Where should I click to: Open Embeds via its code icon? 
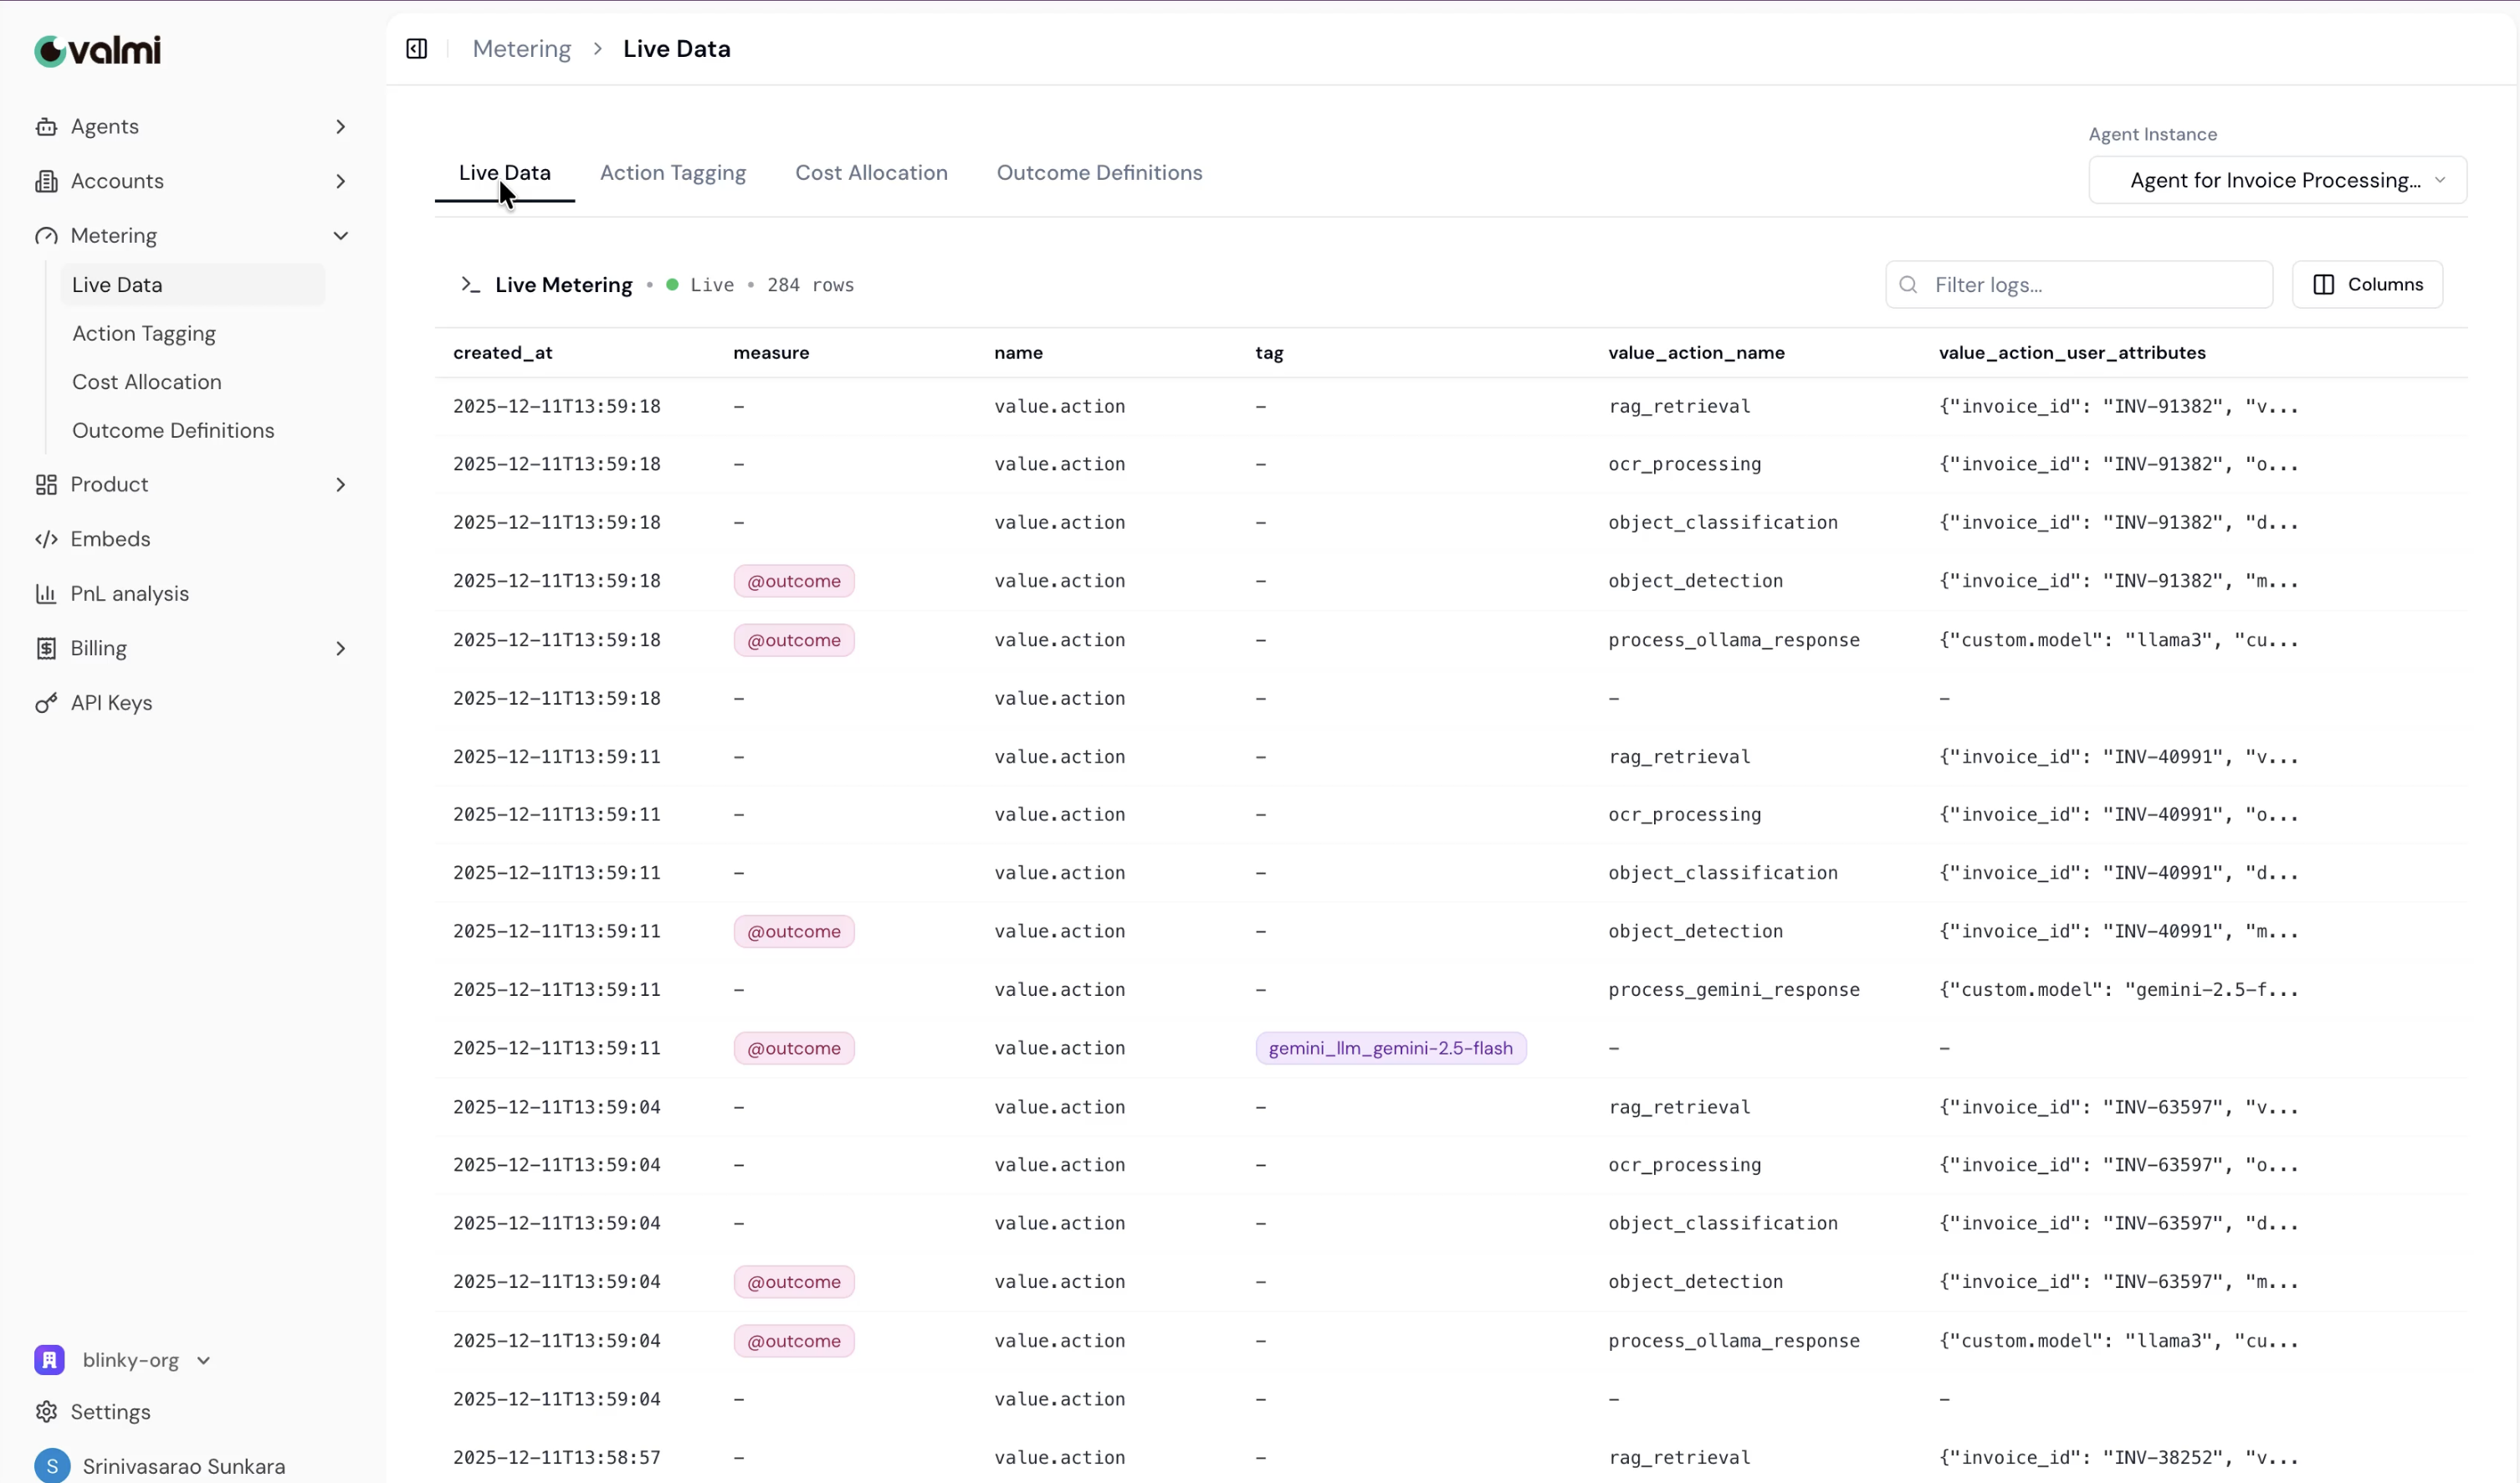tap(46, 539)
